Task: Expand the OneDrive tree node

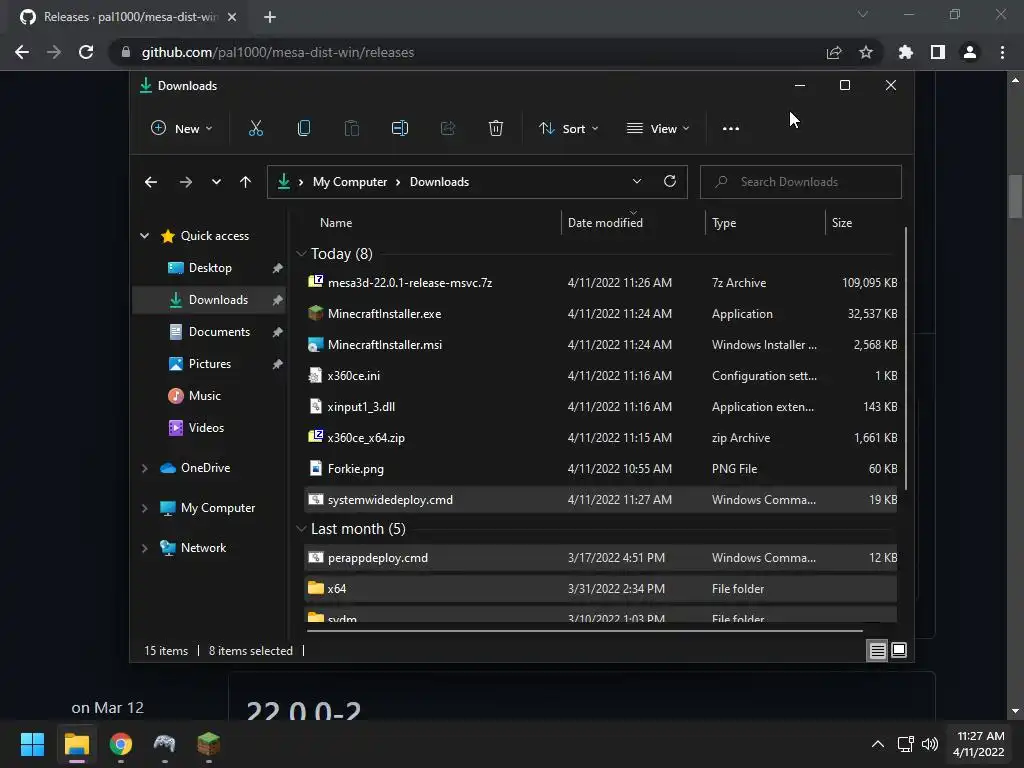Action: coord(144,468)
